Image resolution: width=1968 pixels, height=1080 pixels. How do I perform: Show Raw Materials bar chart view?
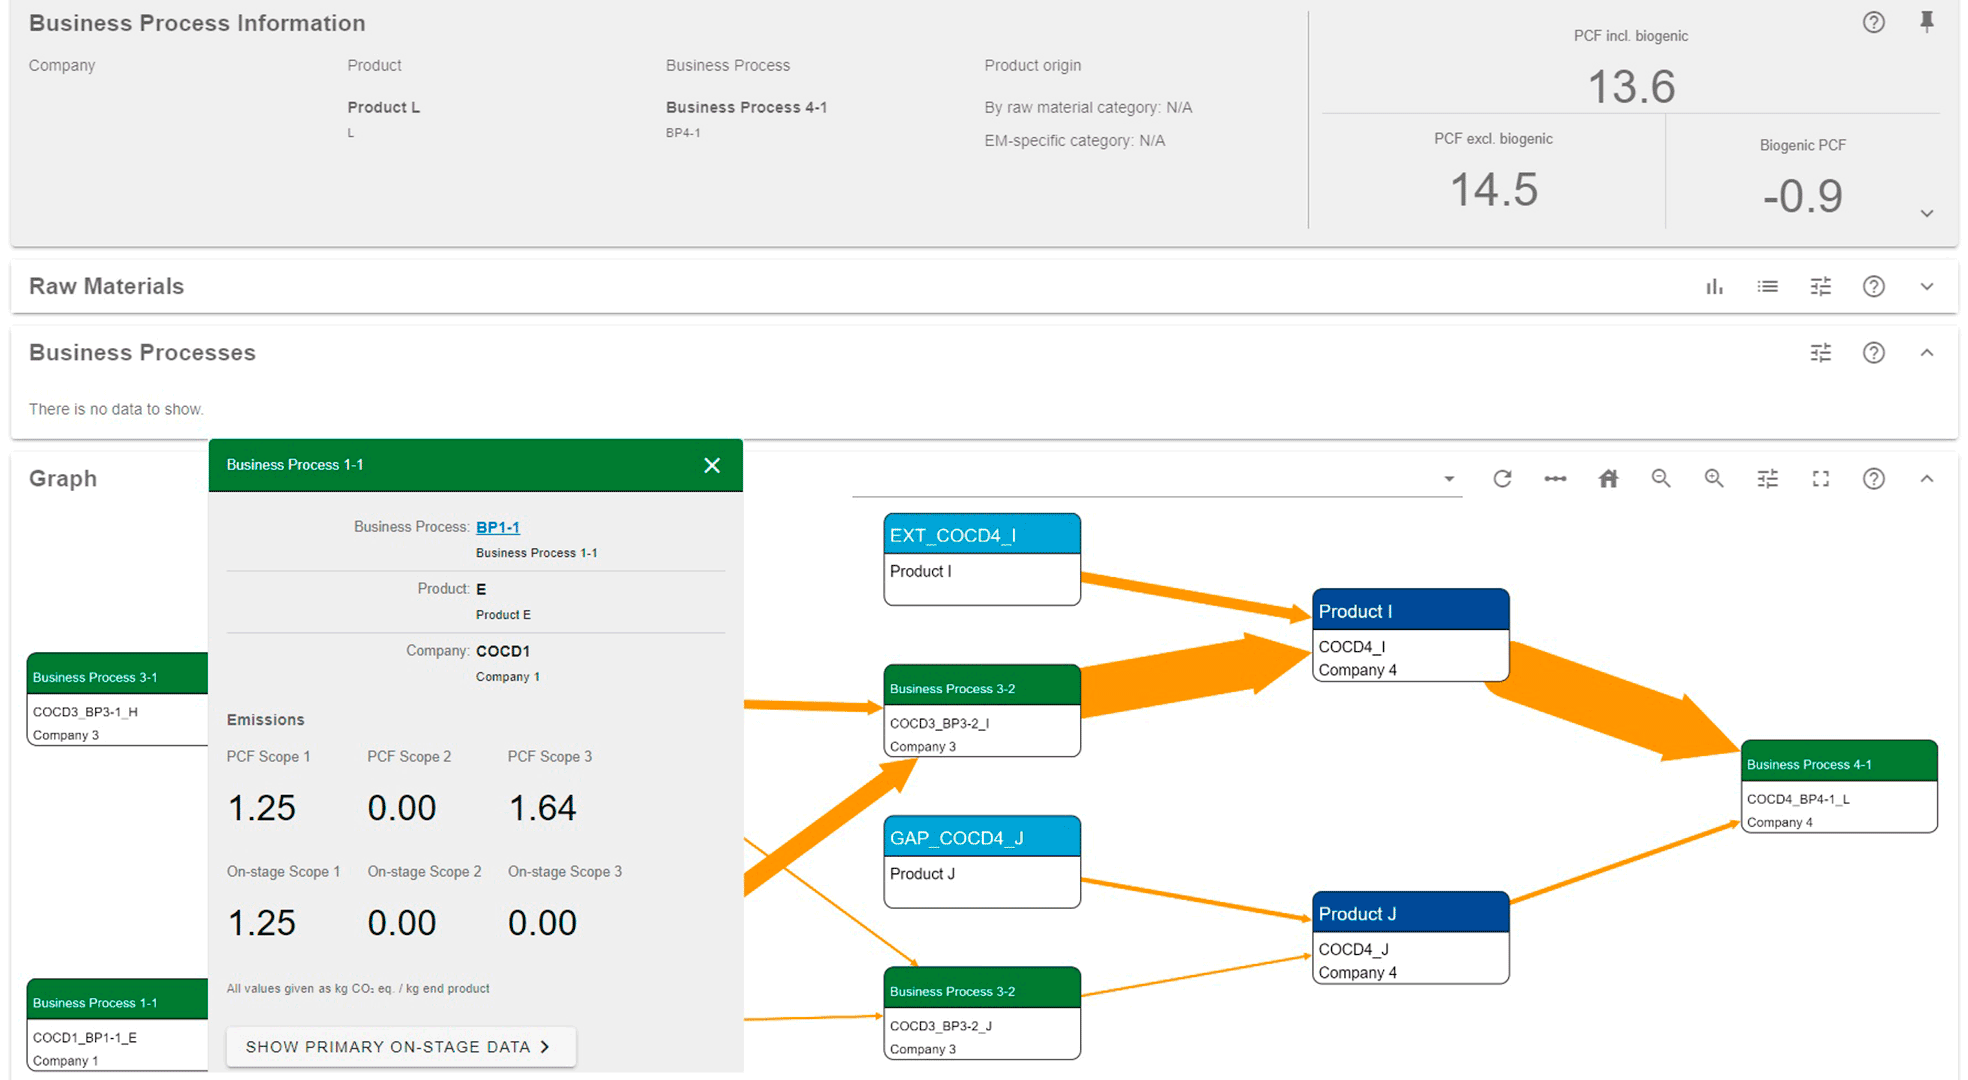(x=1715, y=287)
